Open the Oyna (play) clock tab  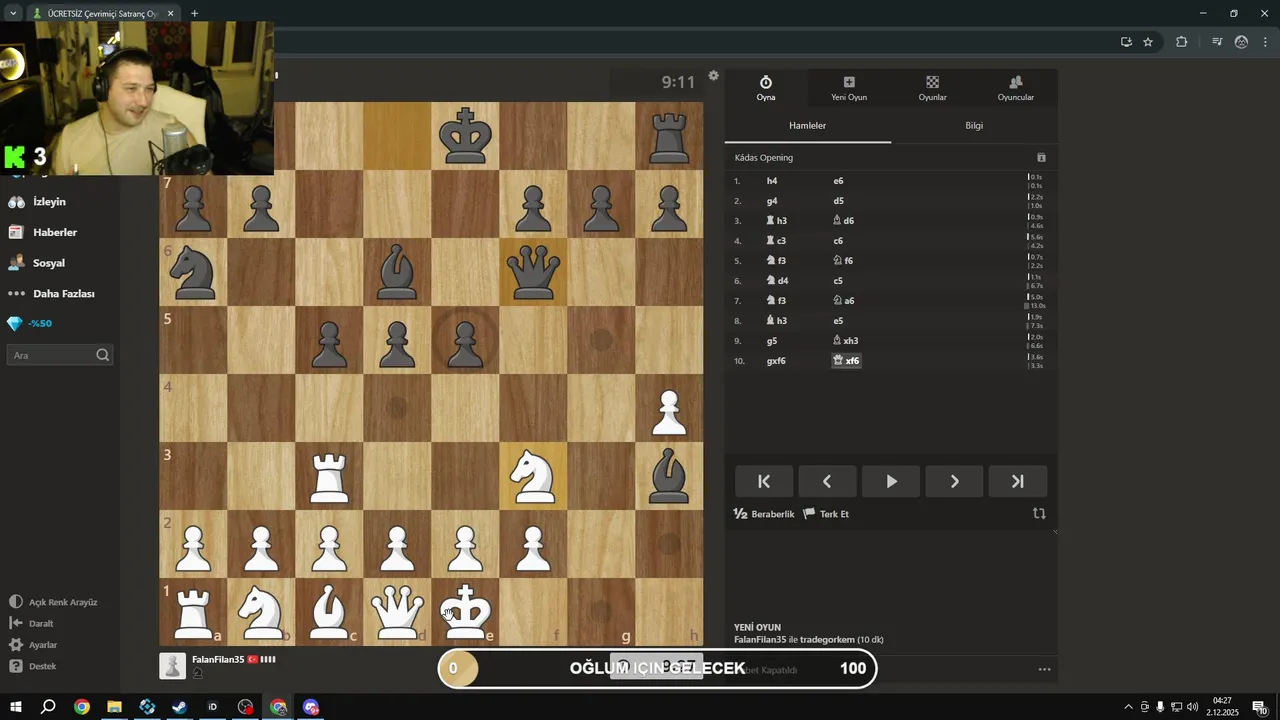click(766, 88)
